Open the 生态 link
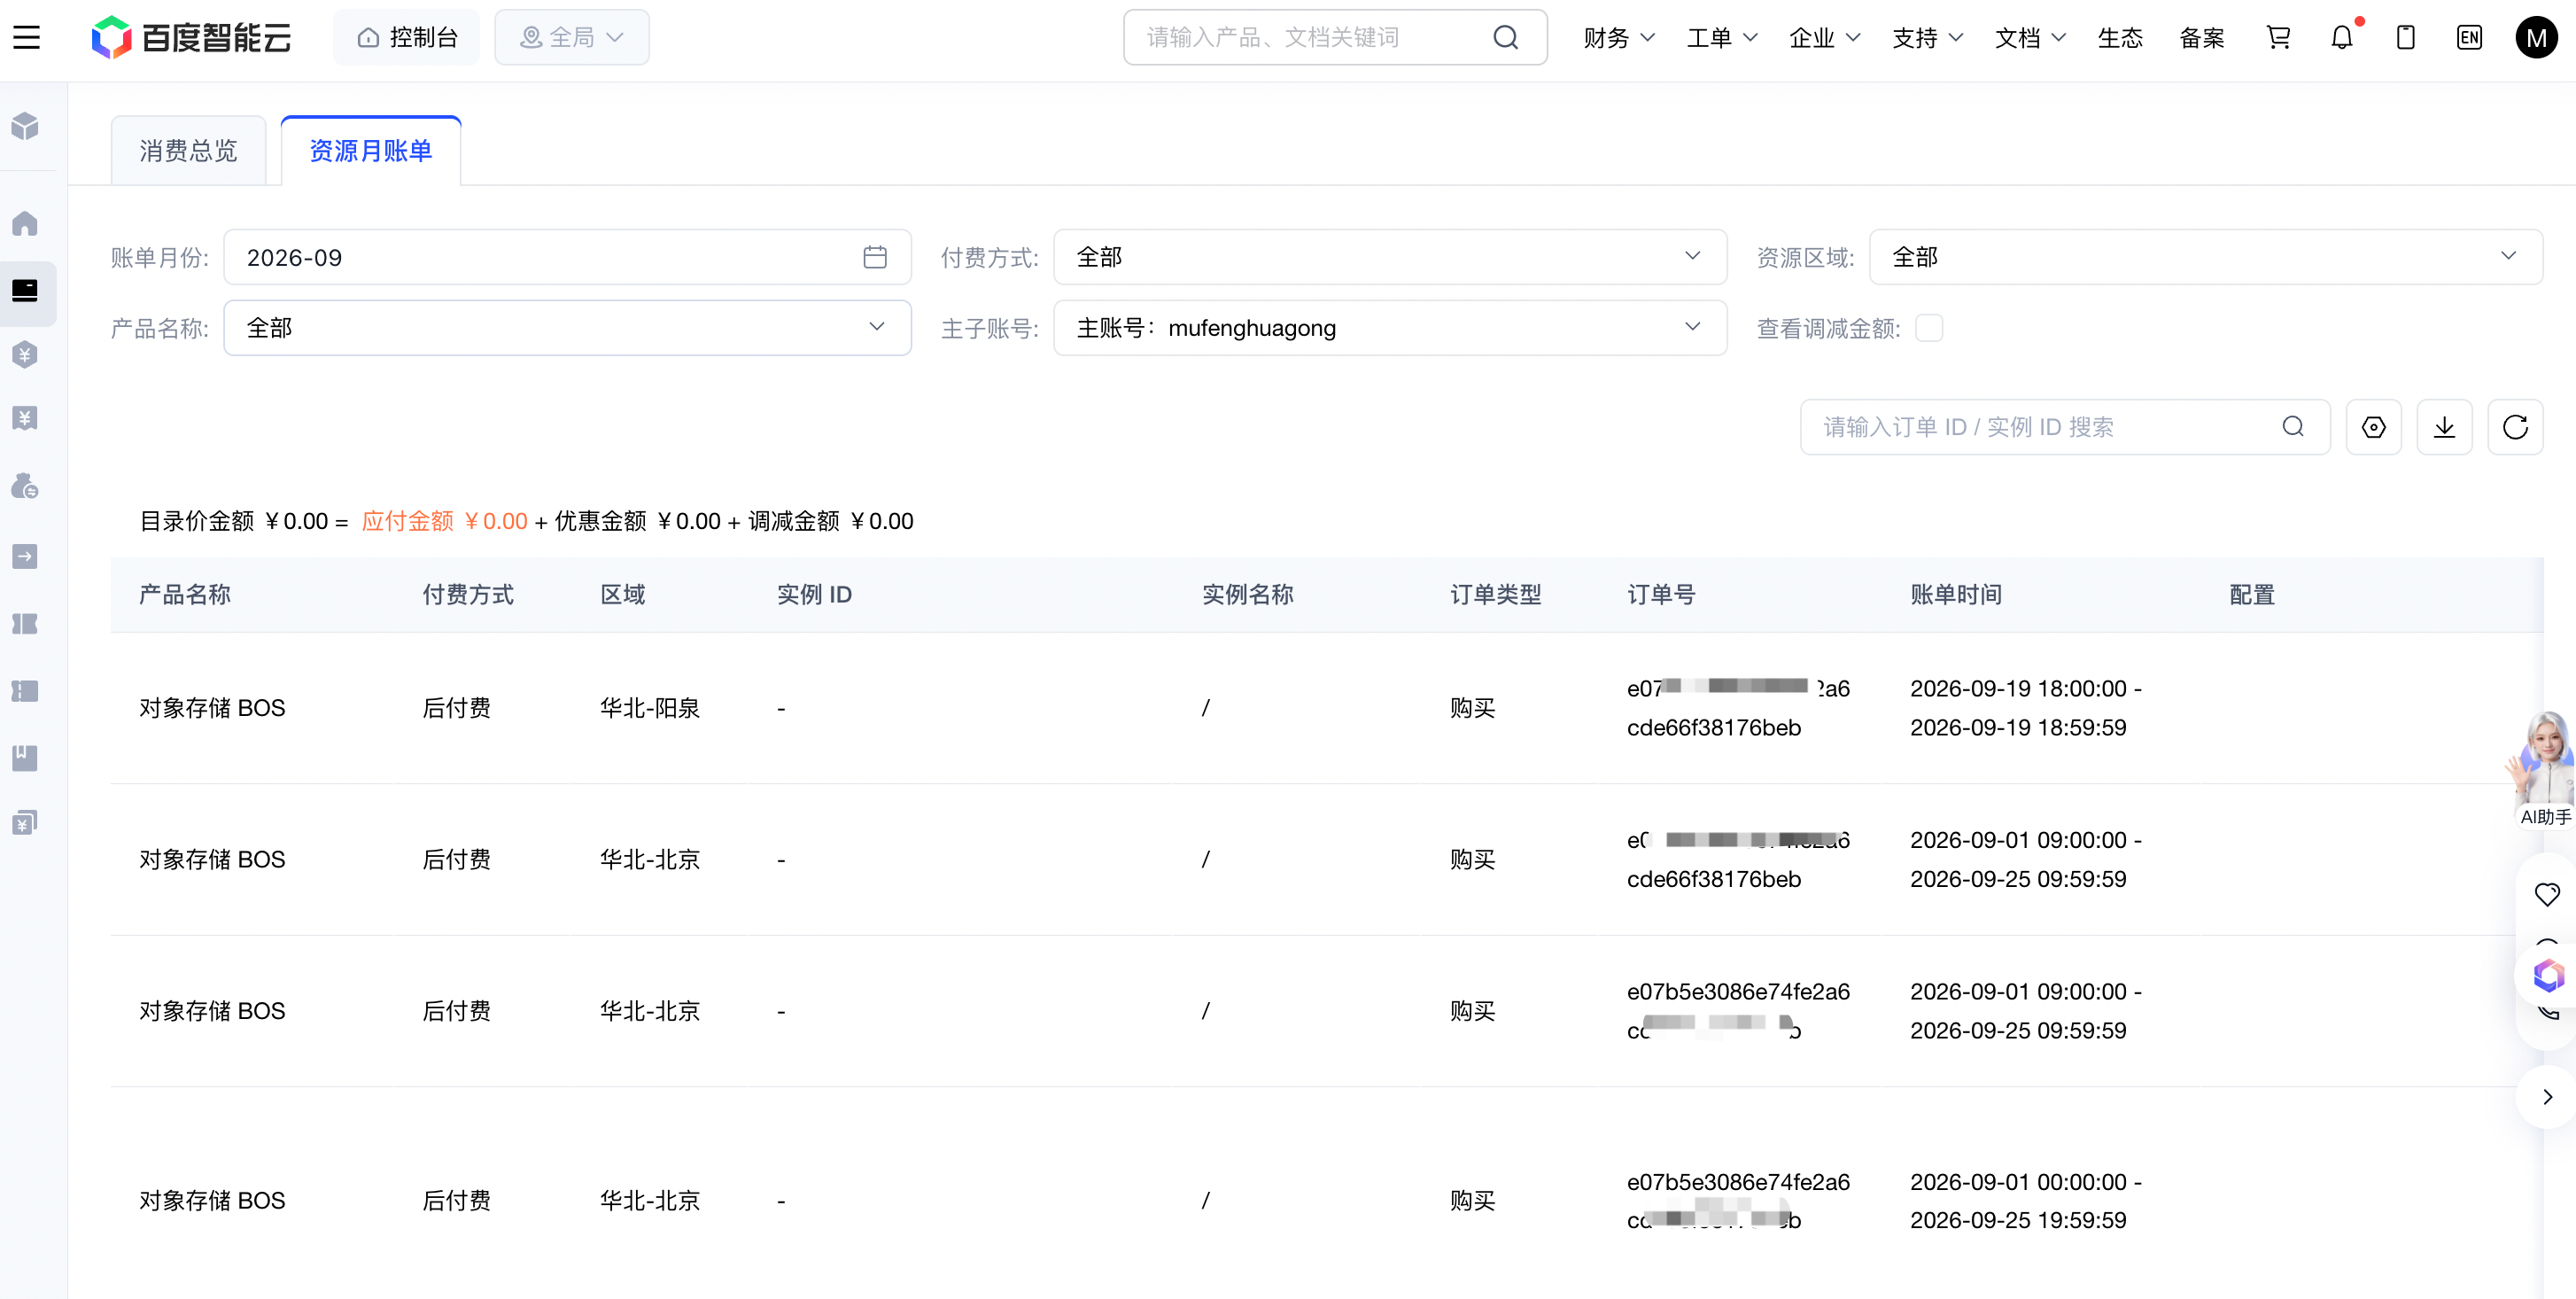Viewport: 2576px width, 1299px height. click(x=2120, y=38)
